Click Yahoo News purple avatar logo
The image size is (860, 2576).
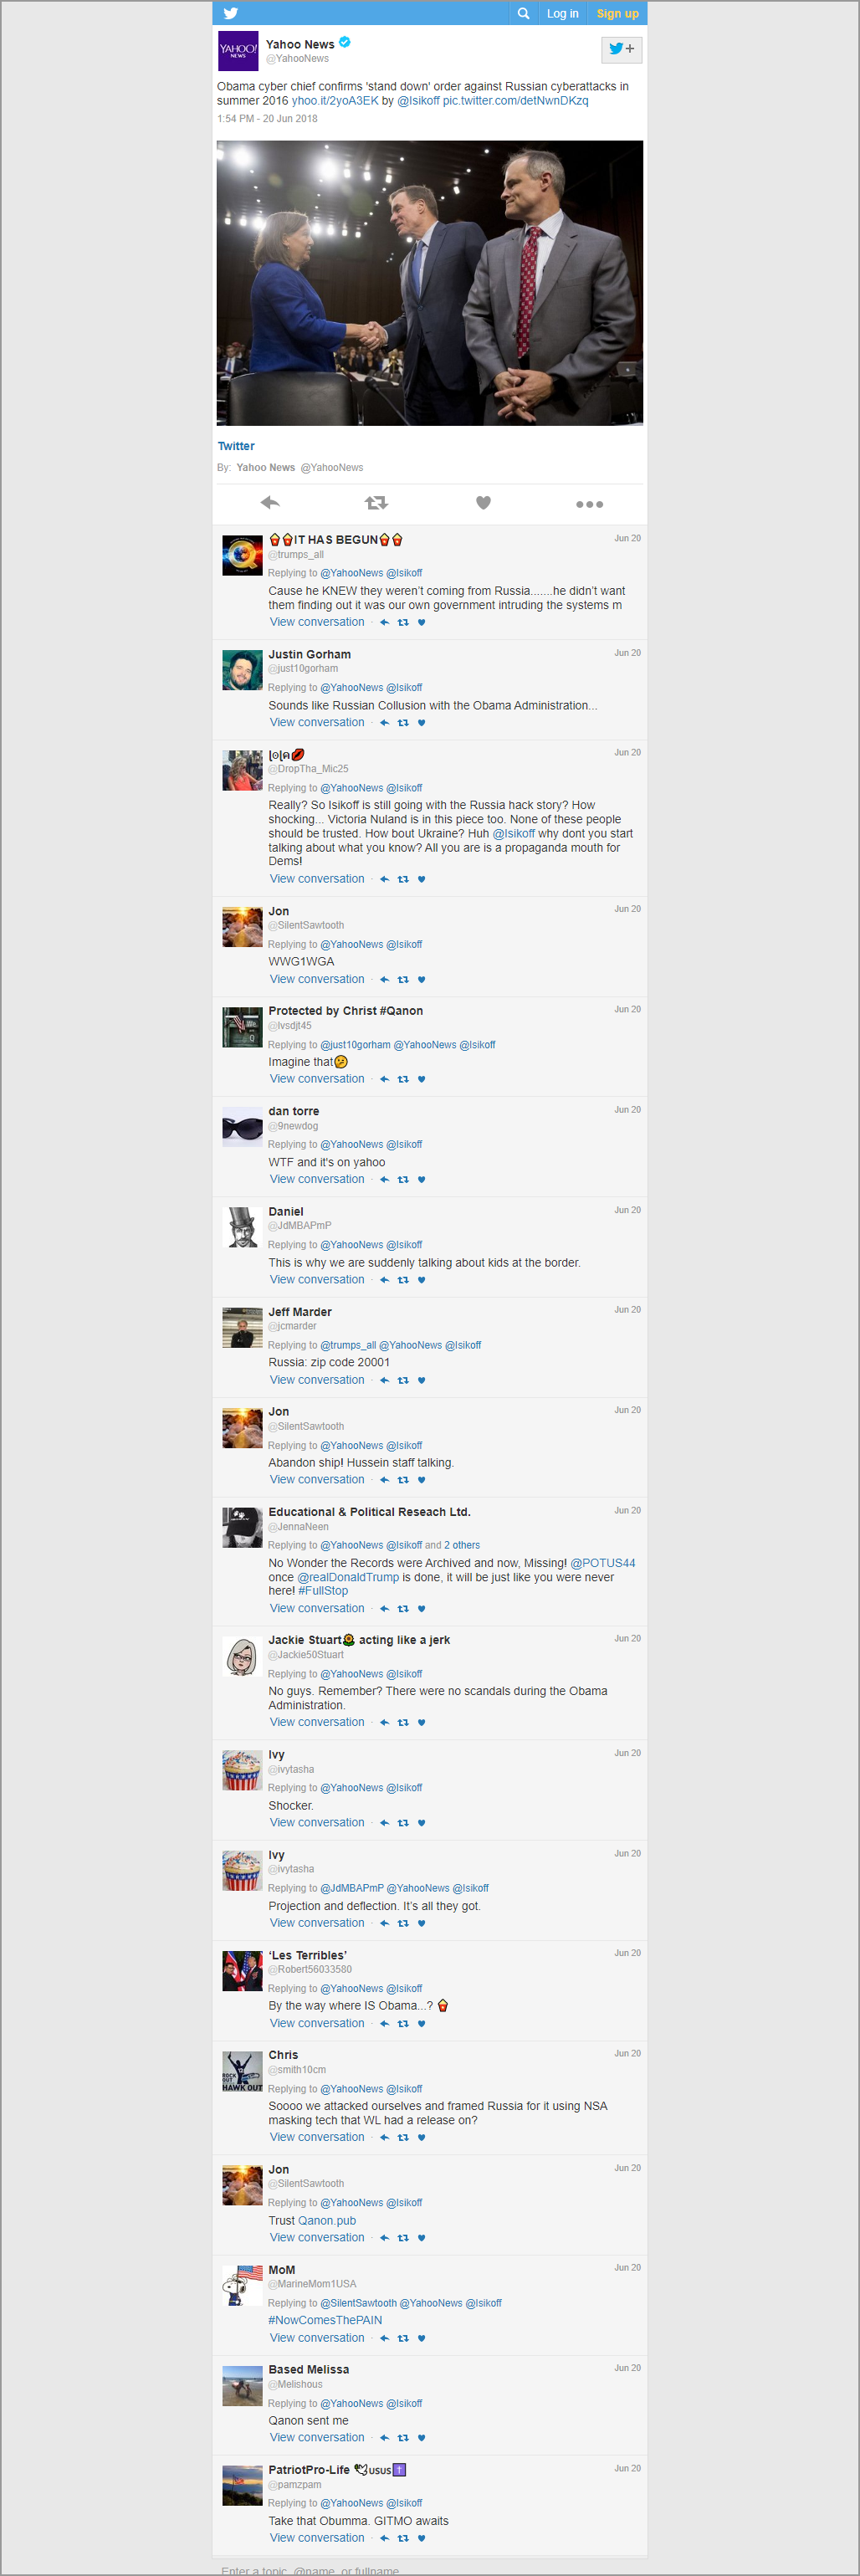[238, 51]
